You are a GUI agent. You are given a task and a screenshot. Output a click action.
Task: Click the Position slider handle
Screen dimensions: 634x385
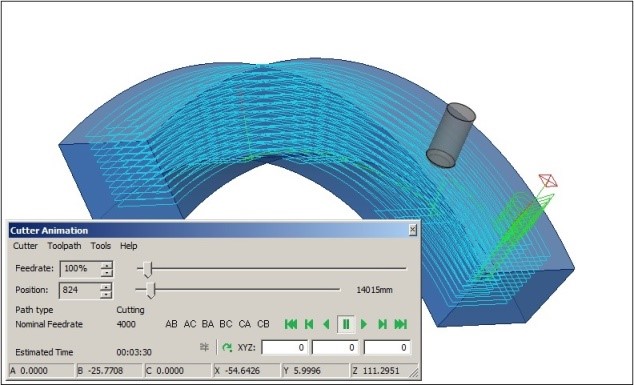click(150, 290)
